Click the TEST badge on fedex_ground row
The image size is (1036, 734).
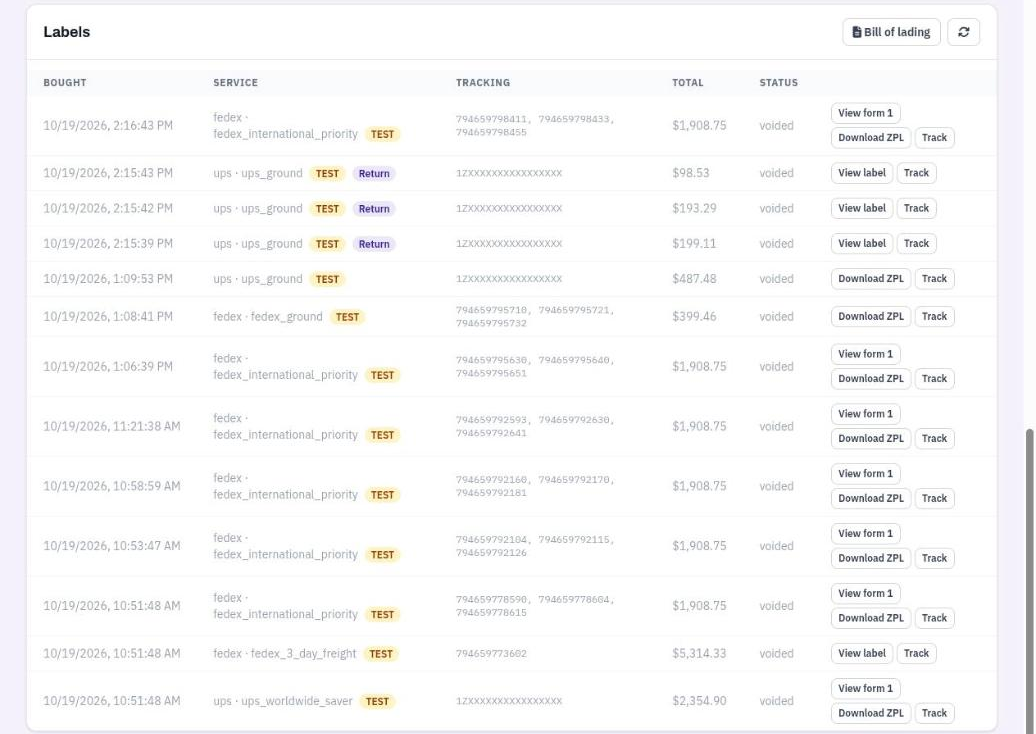(x=347, y=317)
